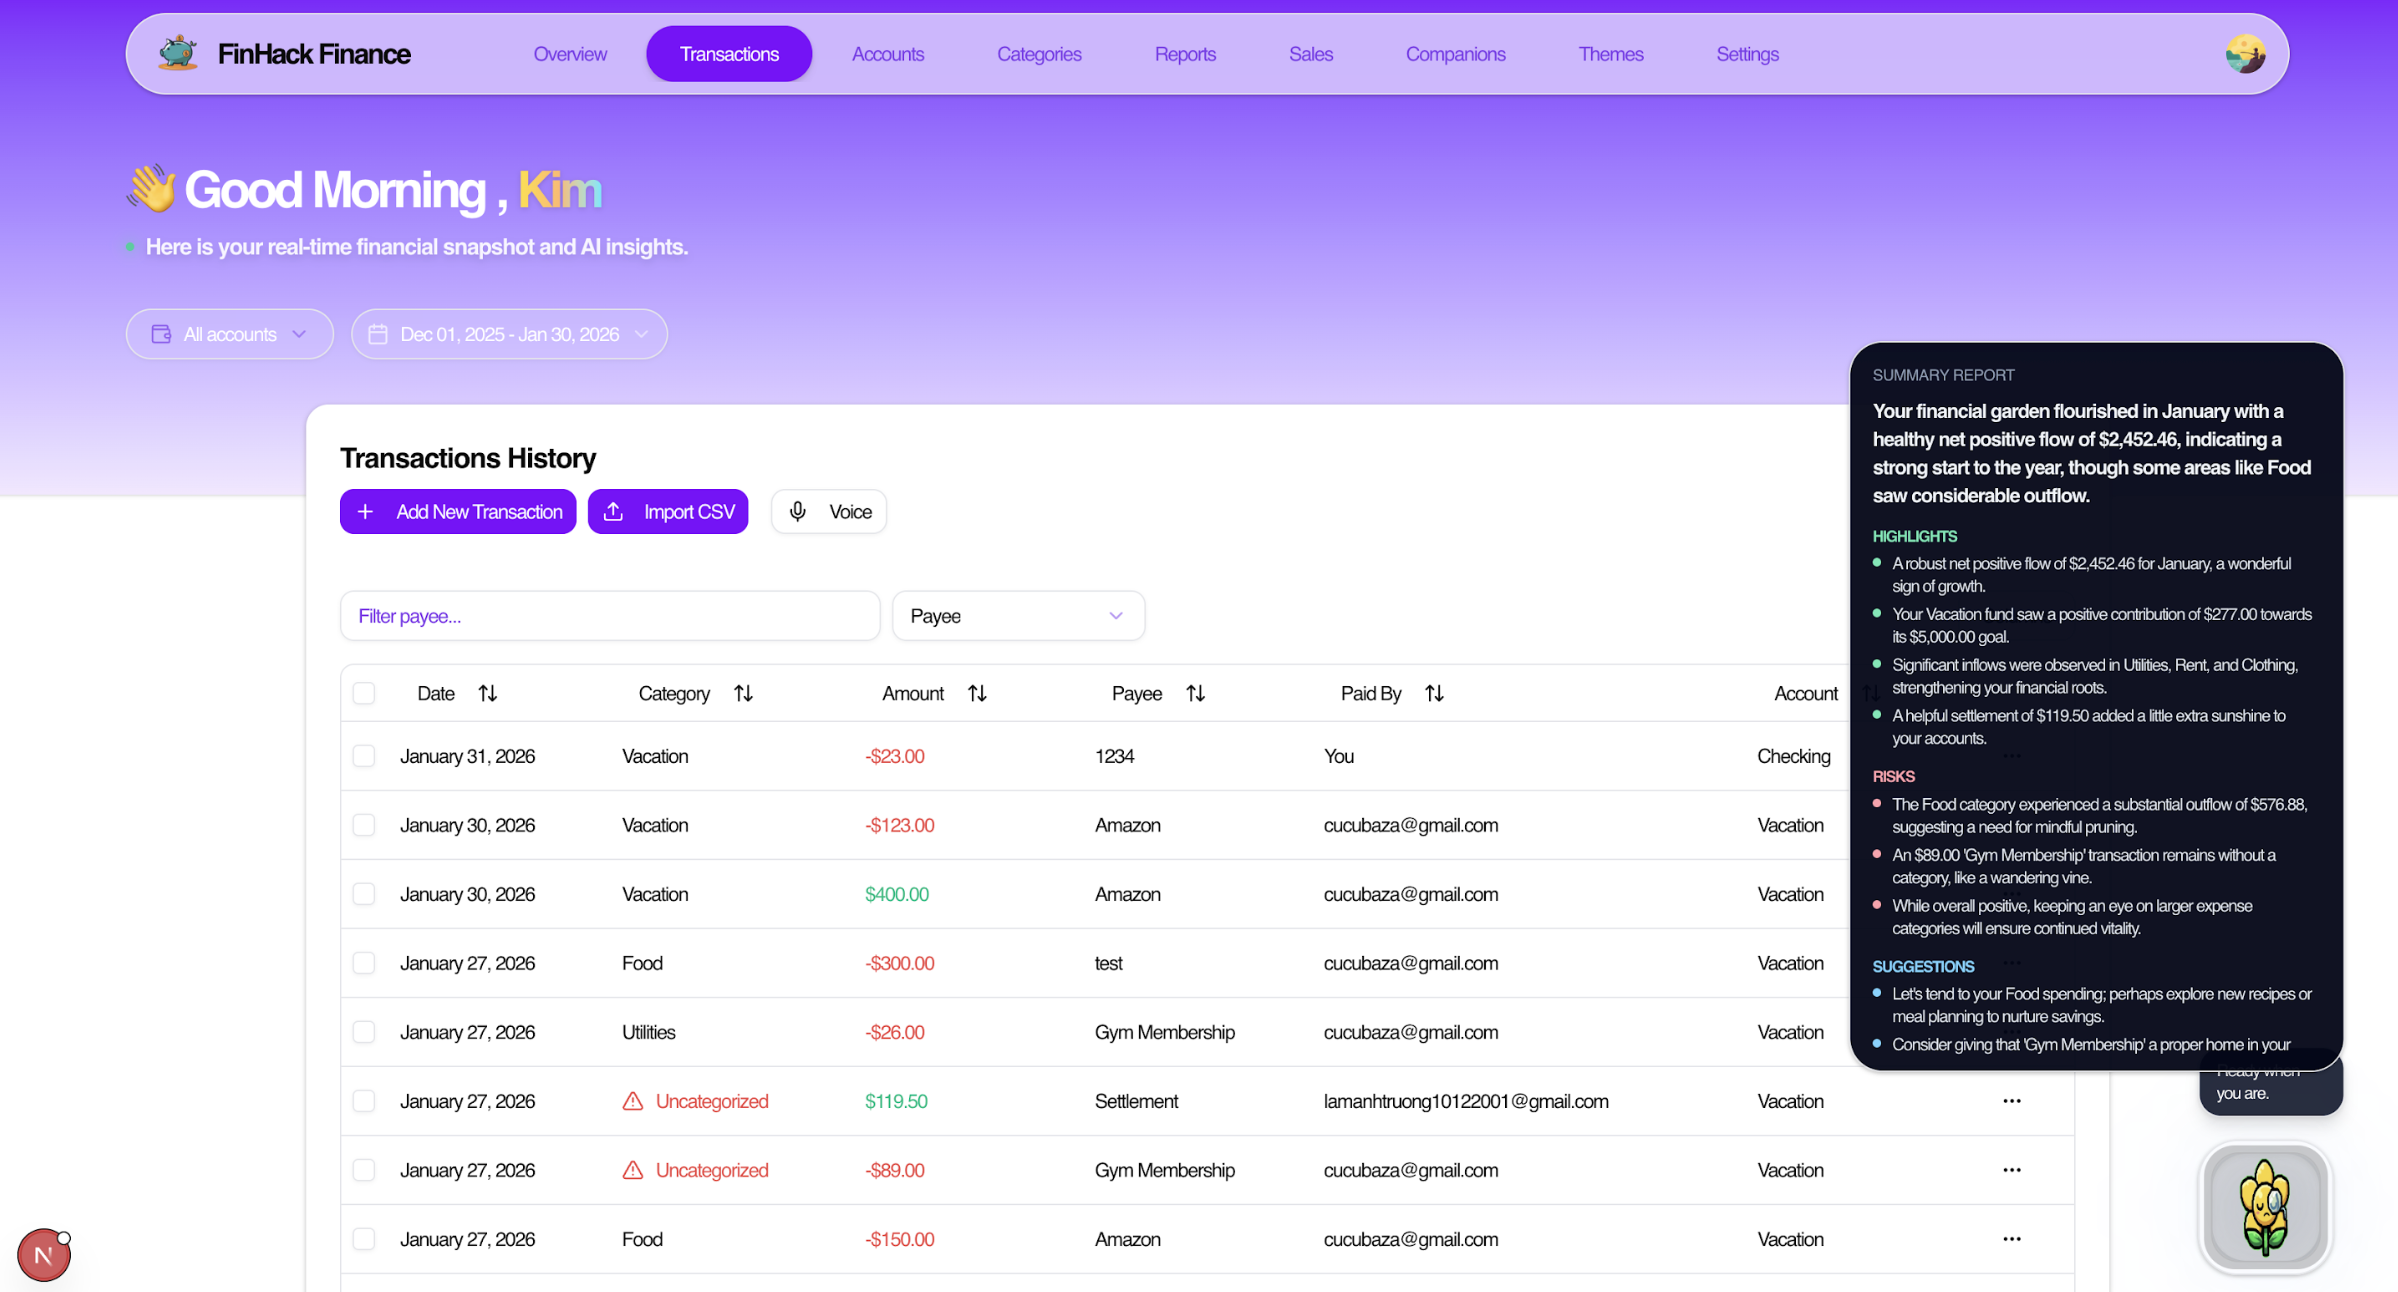
Task: Toggle the select-all checkbox in table header
Action: (x=364, y=693)
